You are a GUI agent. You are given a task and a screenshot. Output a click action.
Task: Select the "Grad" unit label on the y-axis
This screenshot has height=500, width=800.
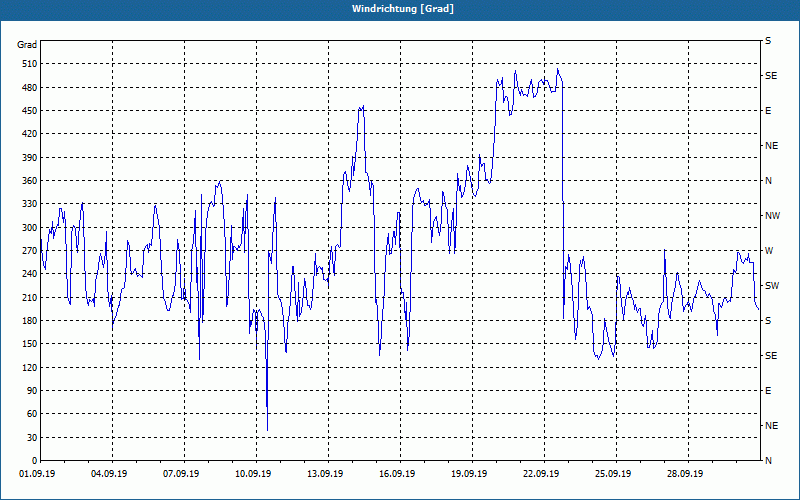[x=27, y=45]
